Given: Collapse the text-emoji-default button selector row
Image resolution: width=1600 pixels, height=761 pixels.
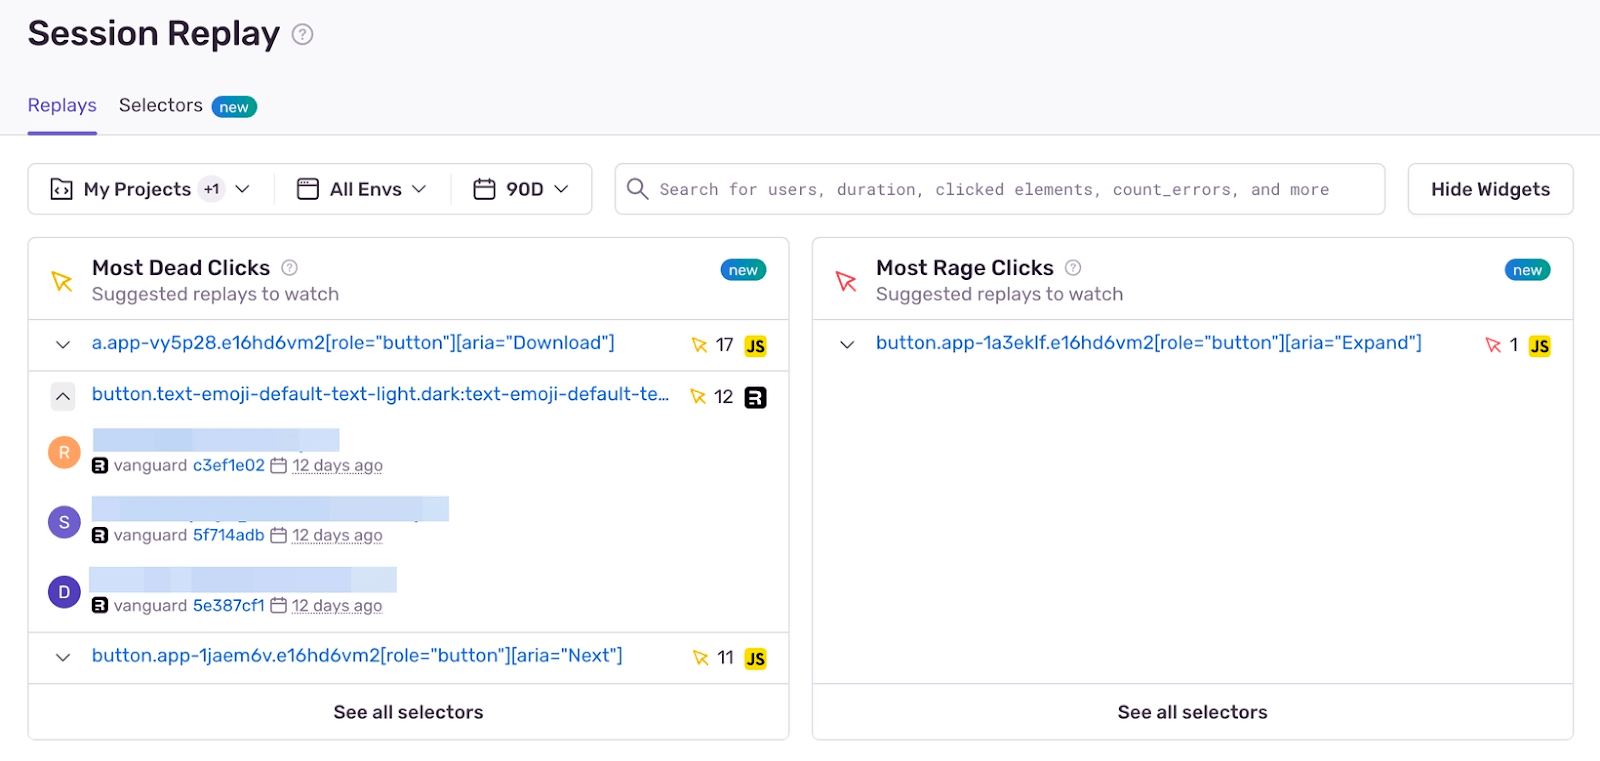Looking at the screenshot, I should (x=63, y=397).
